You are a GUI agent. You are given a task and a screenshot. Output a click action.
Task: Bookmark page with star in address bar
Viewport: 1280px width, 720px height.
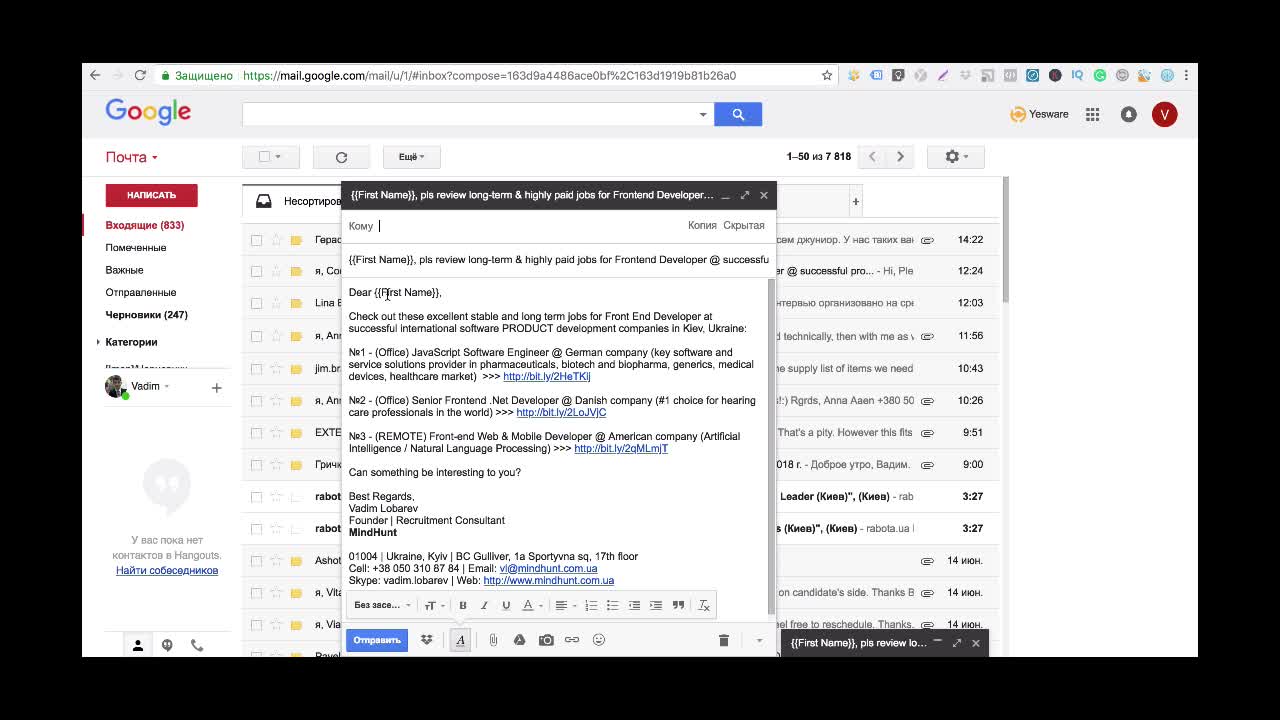827,75
